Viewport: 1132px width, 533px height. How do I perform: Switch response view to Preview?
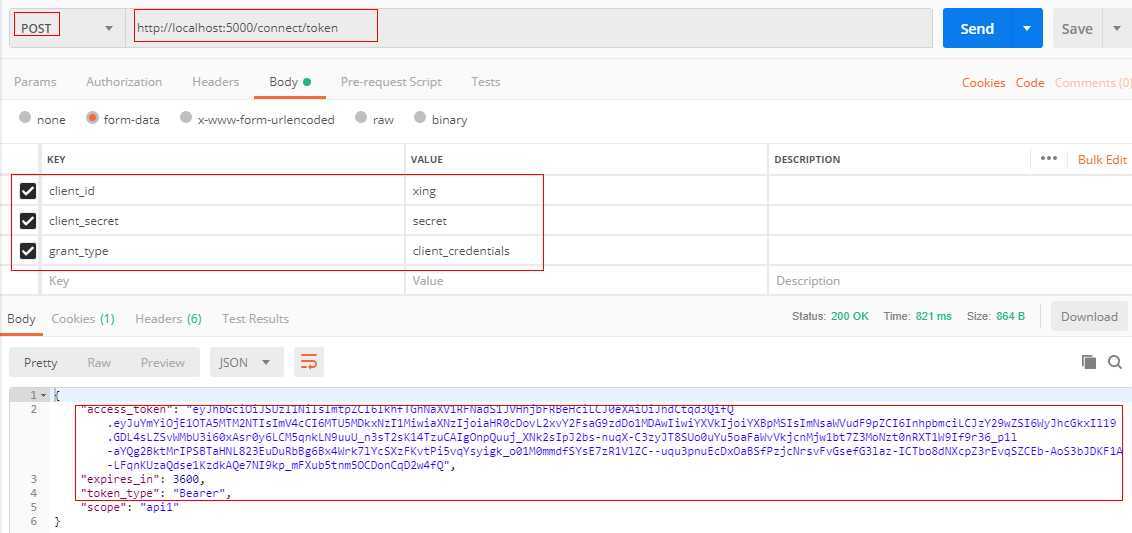pos(162,363)
